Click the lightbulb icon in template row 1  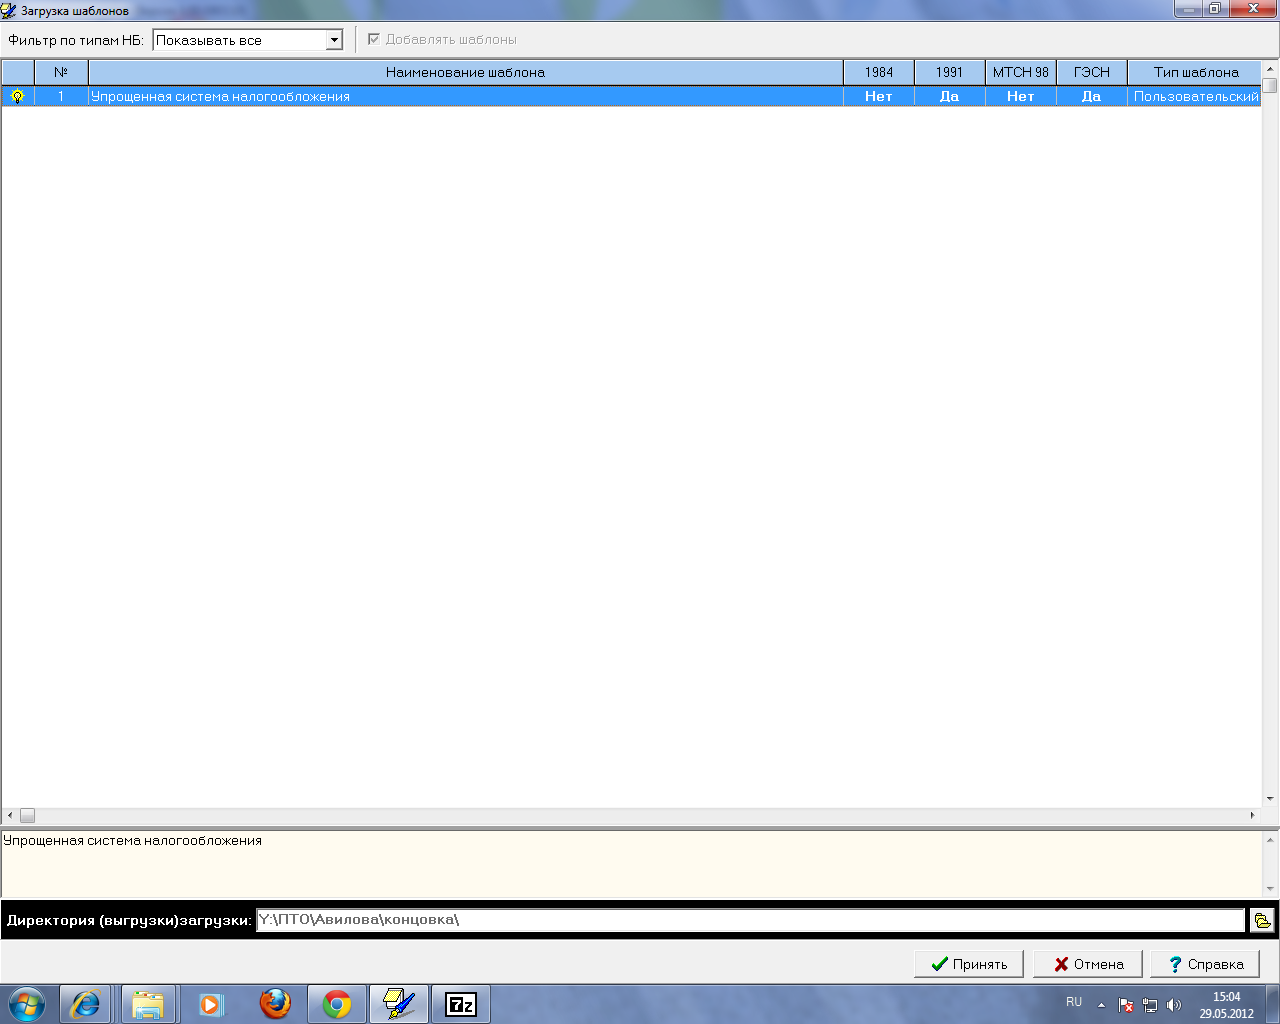point(17,96)
